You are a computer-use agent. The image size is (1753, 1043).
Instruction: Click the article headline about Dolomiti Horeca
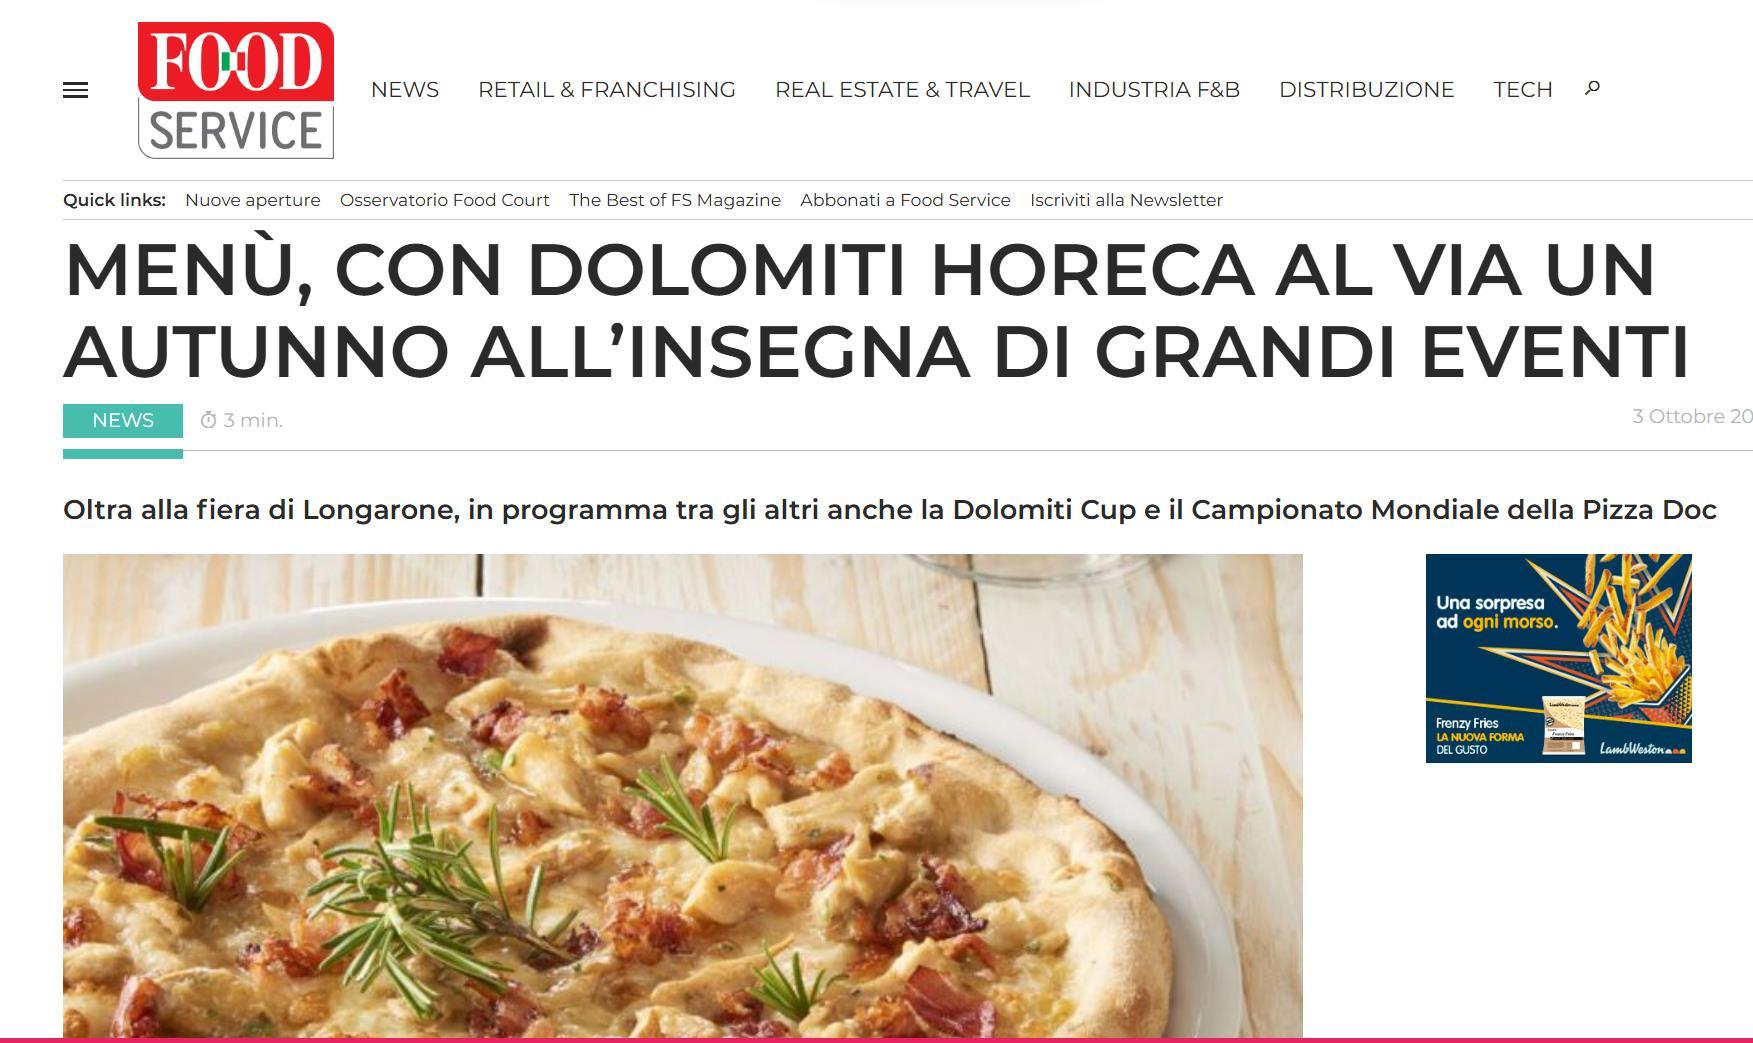(877, 310)
